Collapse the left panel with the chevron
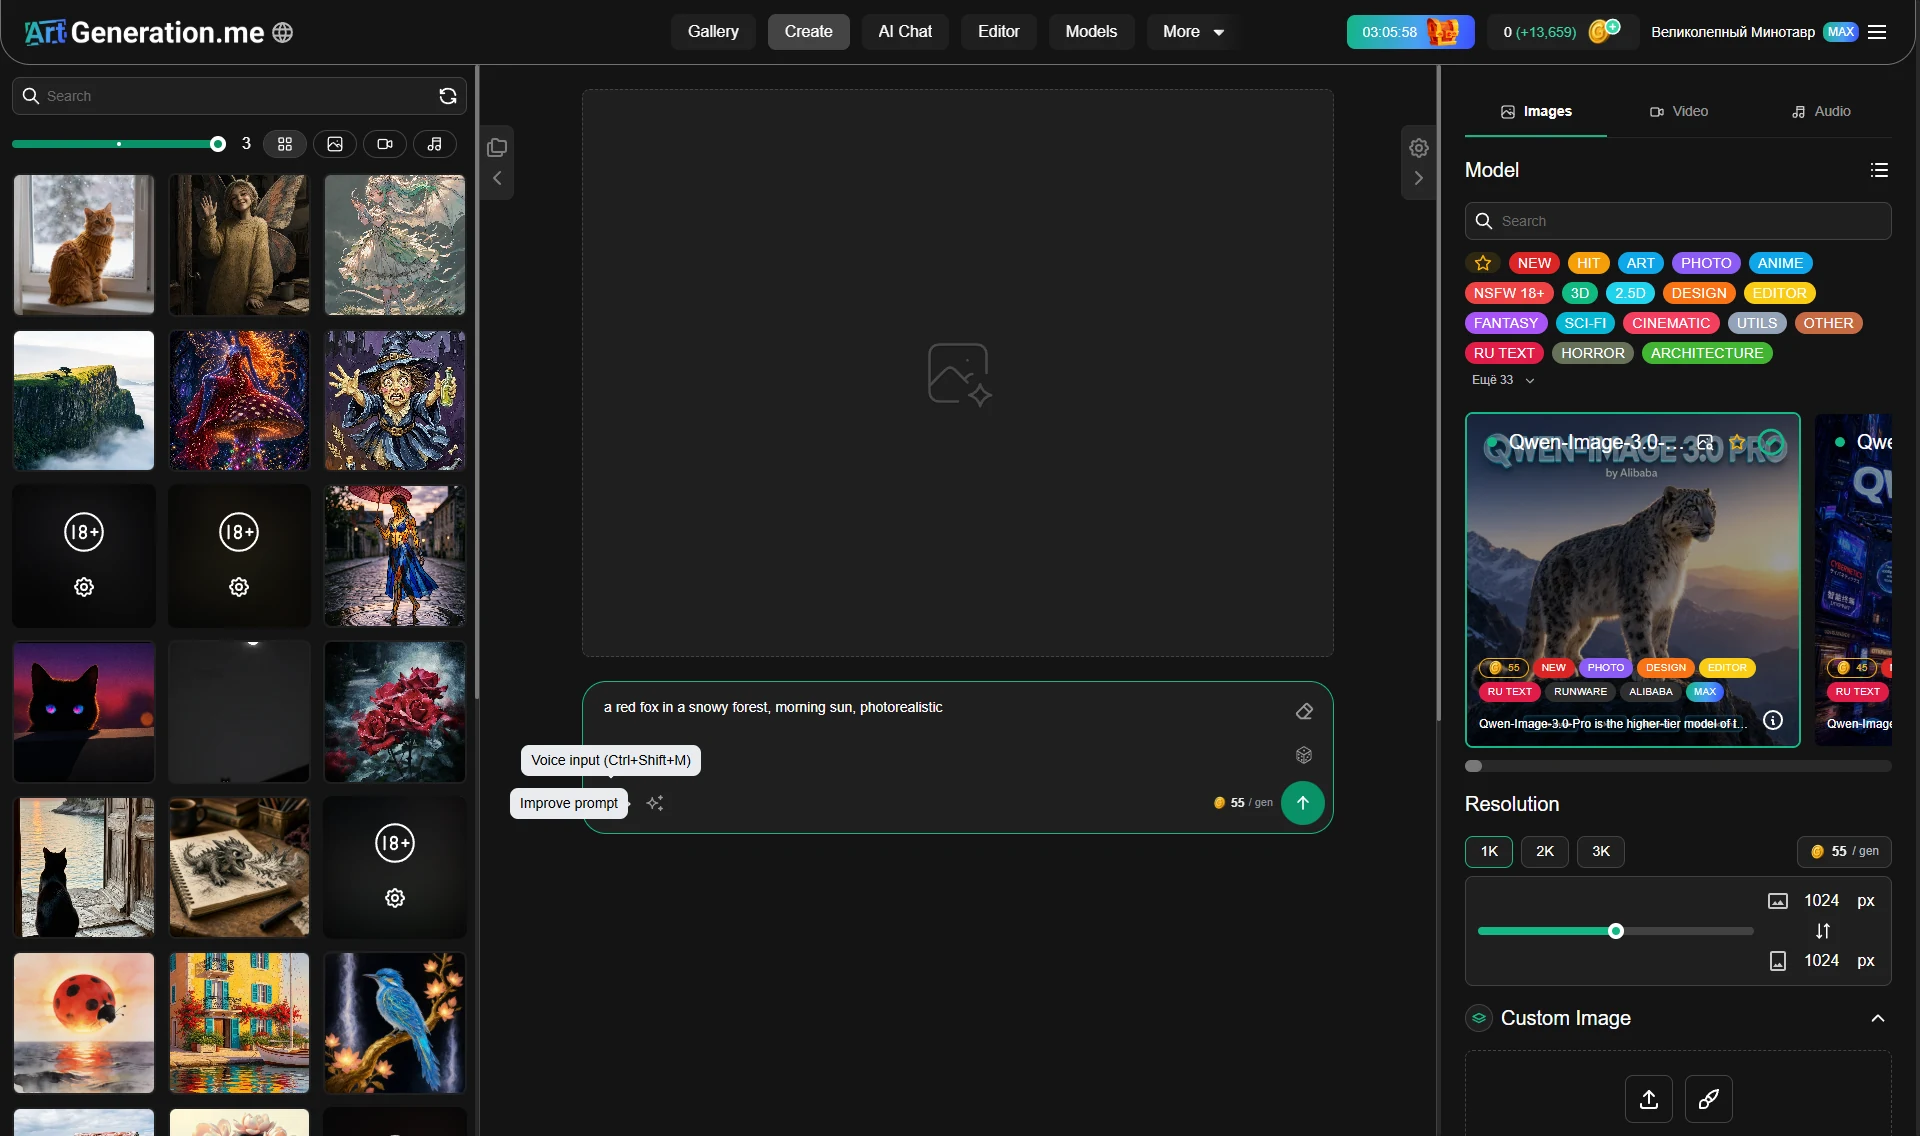 497,178
